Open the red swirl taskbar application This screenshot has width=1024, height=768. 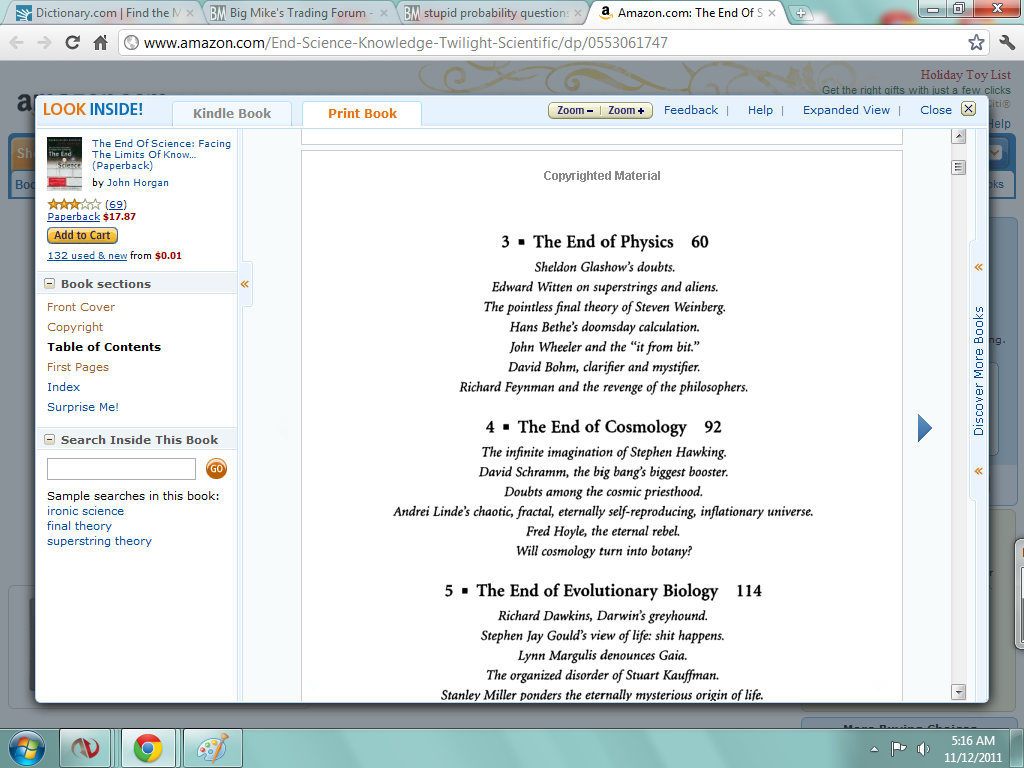coord(85,748)
